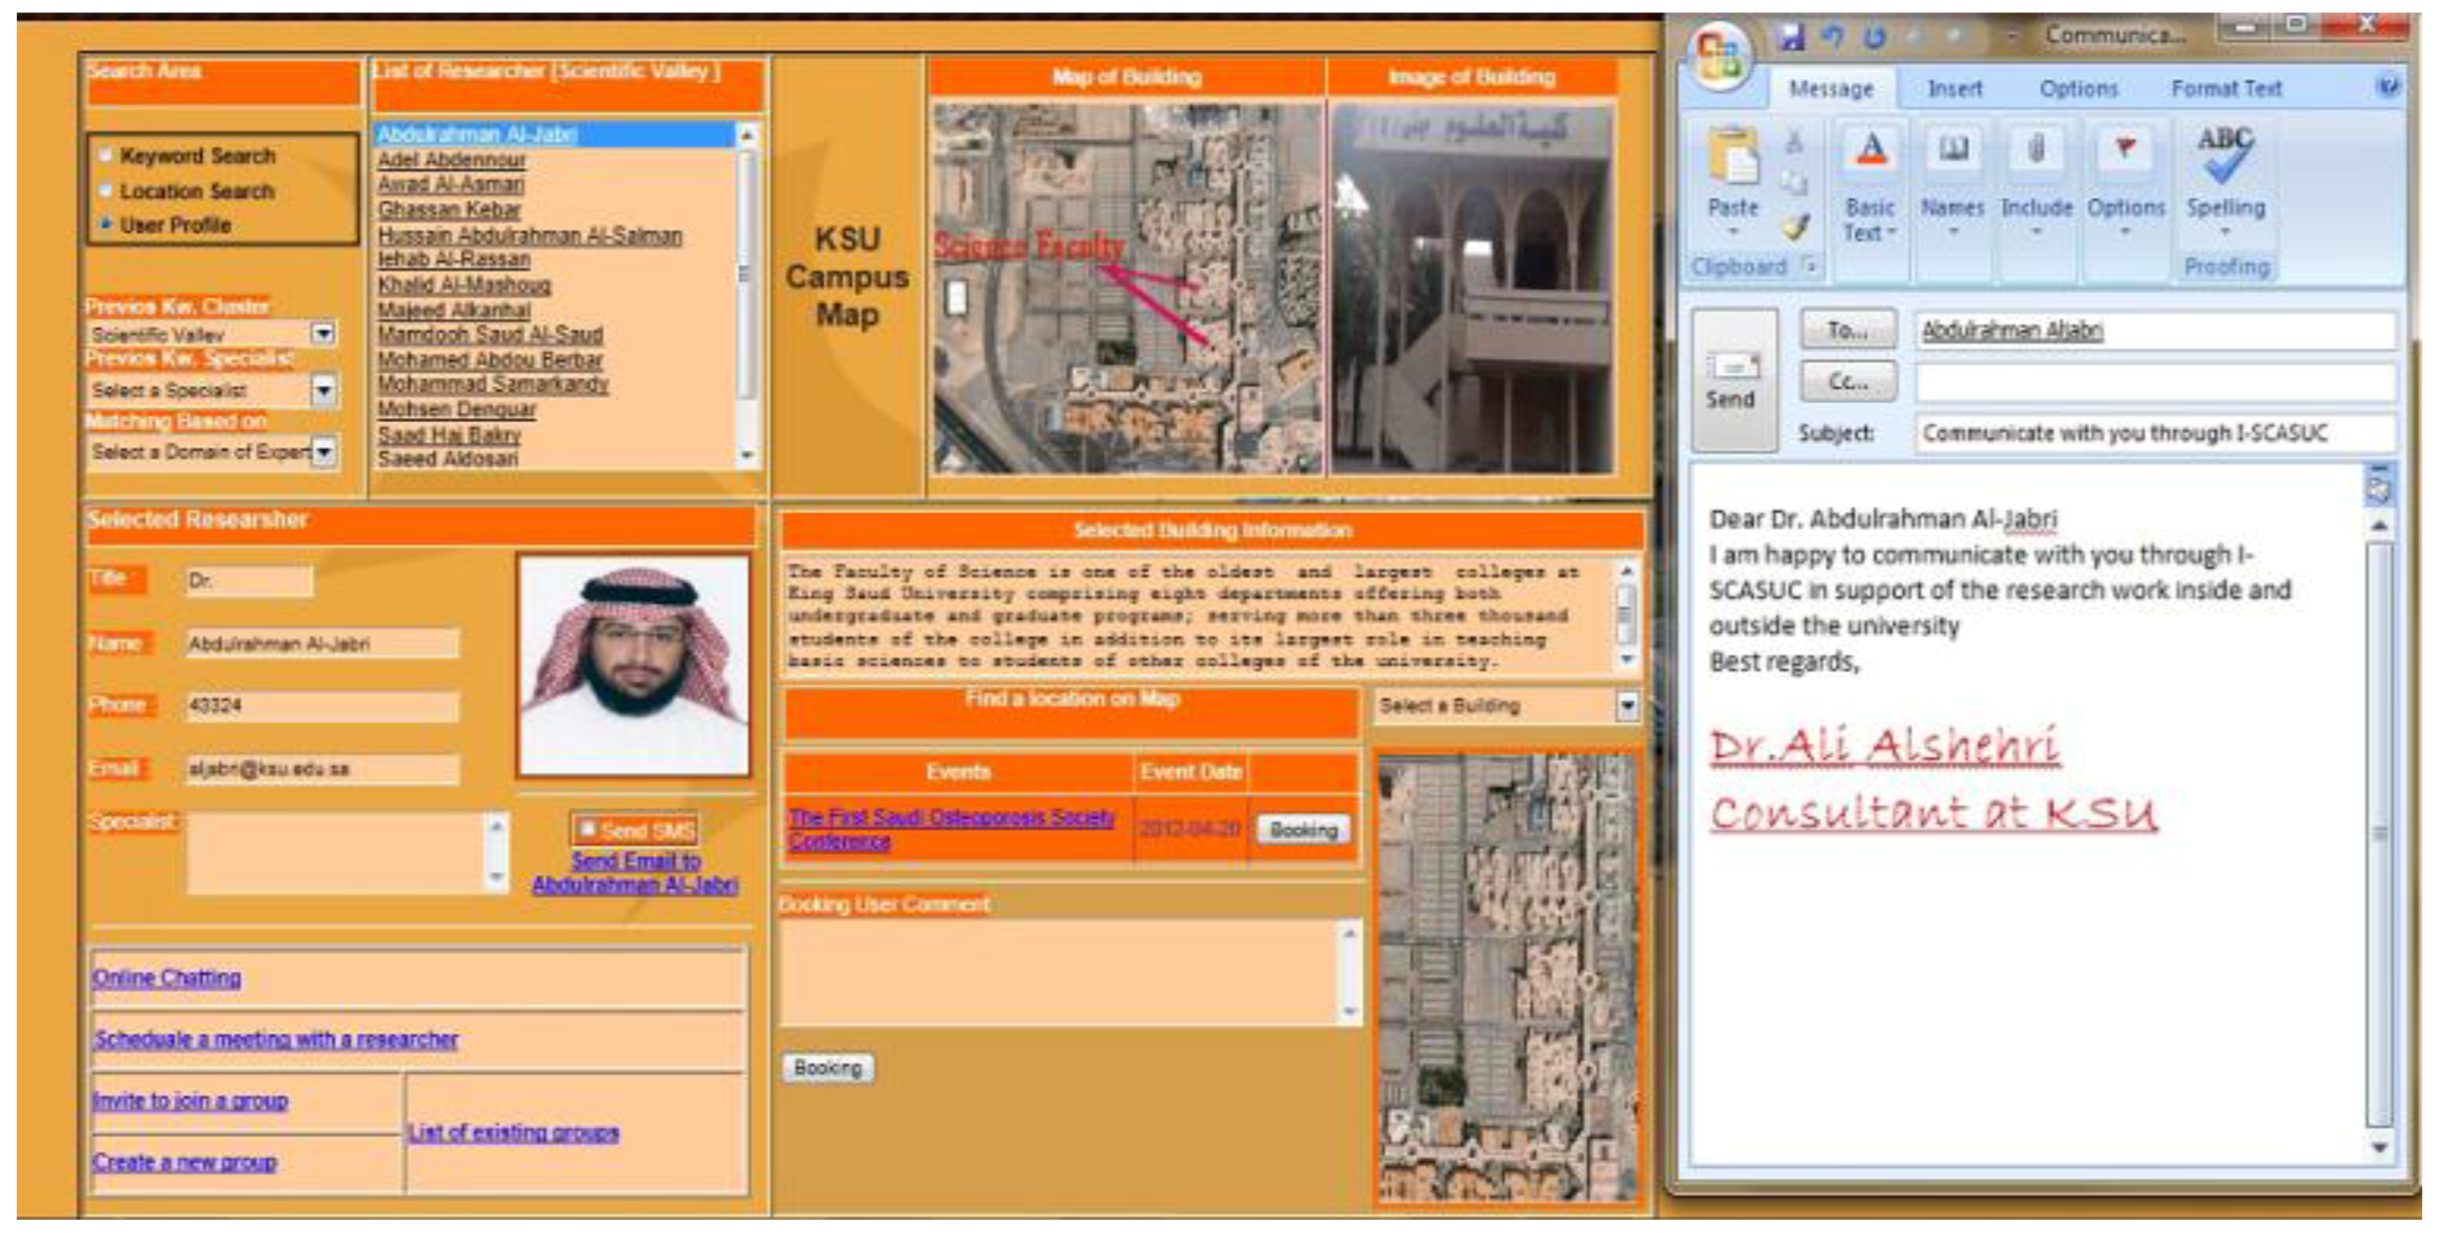Select Mohammad Samarkandy in researcher list
The width and height of the screenshot is (2439, 1233).
(x=493, y=384)
